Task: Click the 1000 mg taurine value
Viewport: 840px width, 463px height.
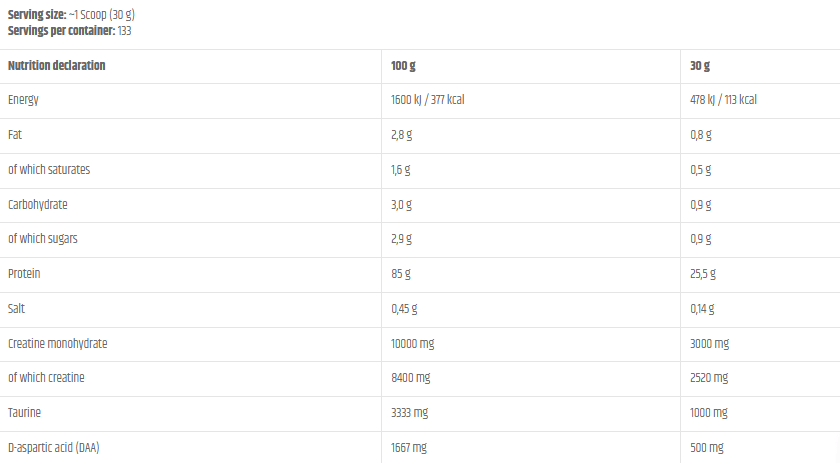Action: point(709,412)
